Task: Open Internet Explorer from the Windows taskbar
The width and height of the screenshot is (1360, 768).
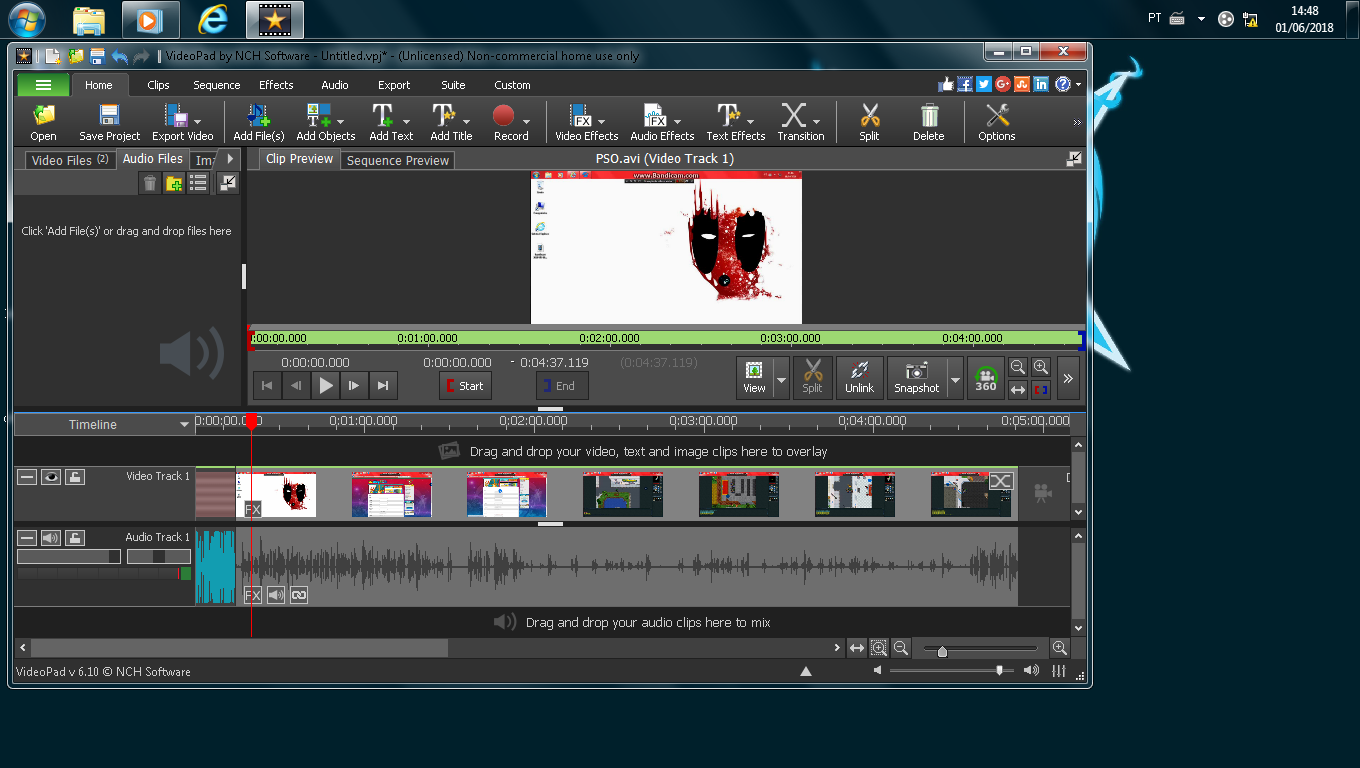Action: pos(212,19)
